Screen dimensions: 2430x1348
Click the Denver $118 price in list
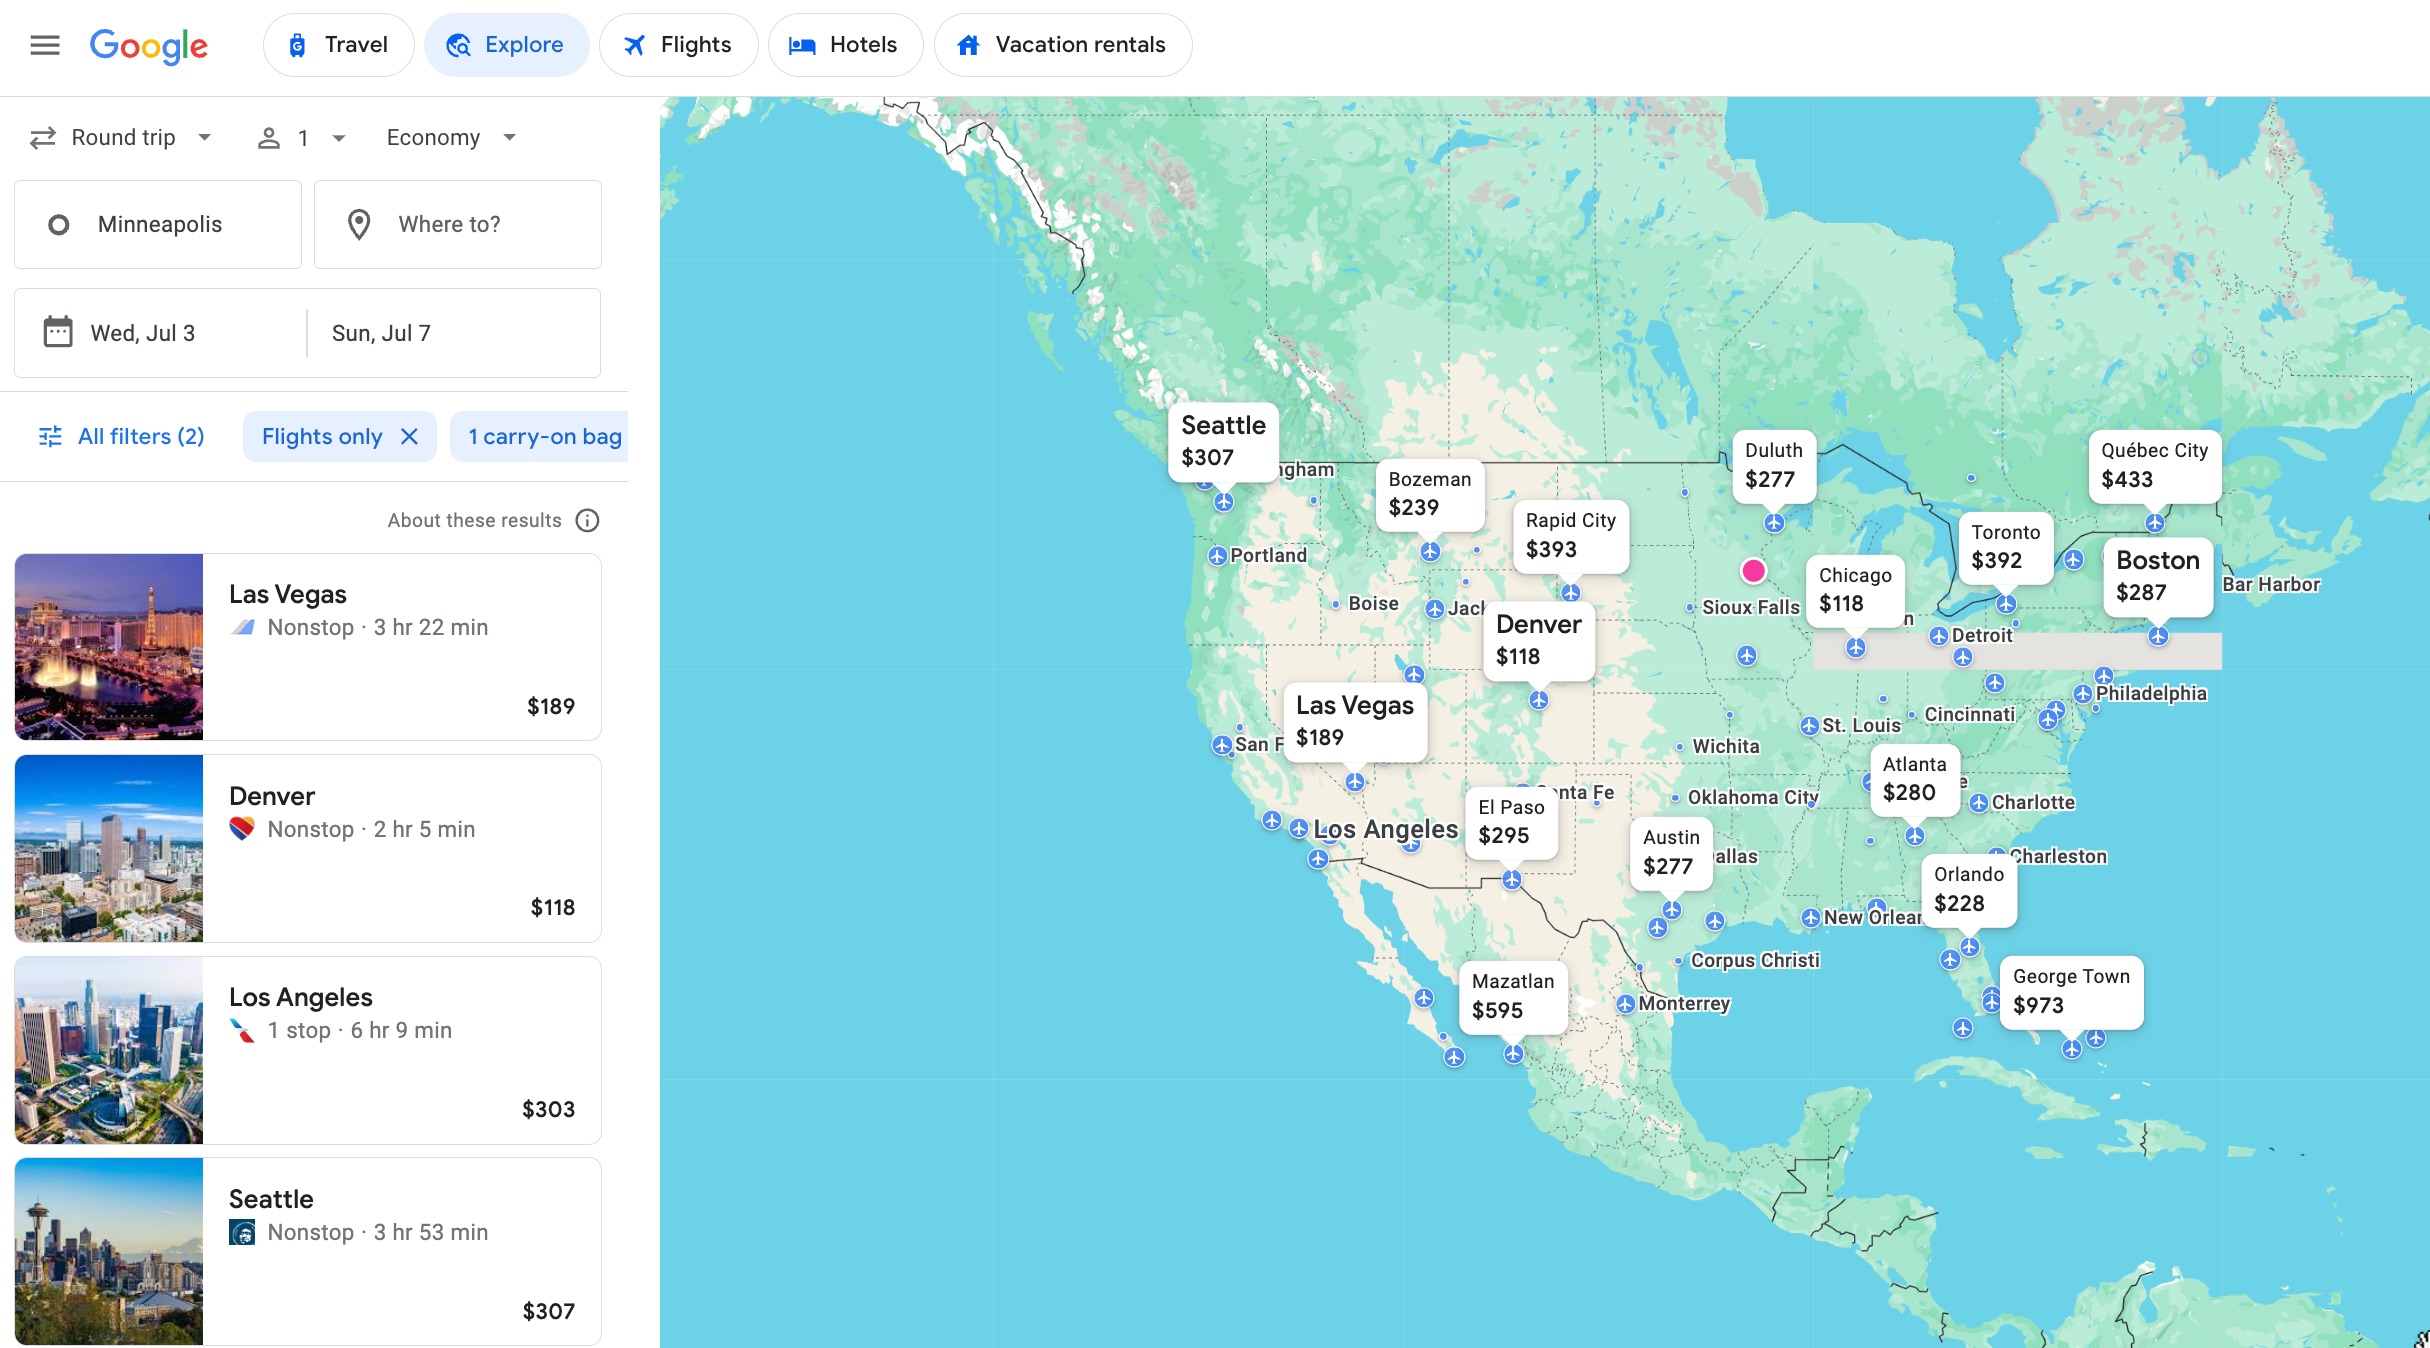pos(552,907)
